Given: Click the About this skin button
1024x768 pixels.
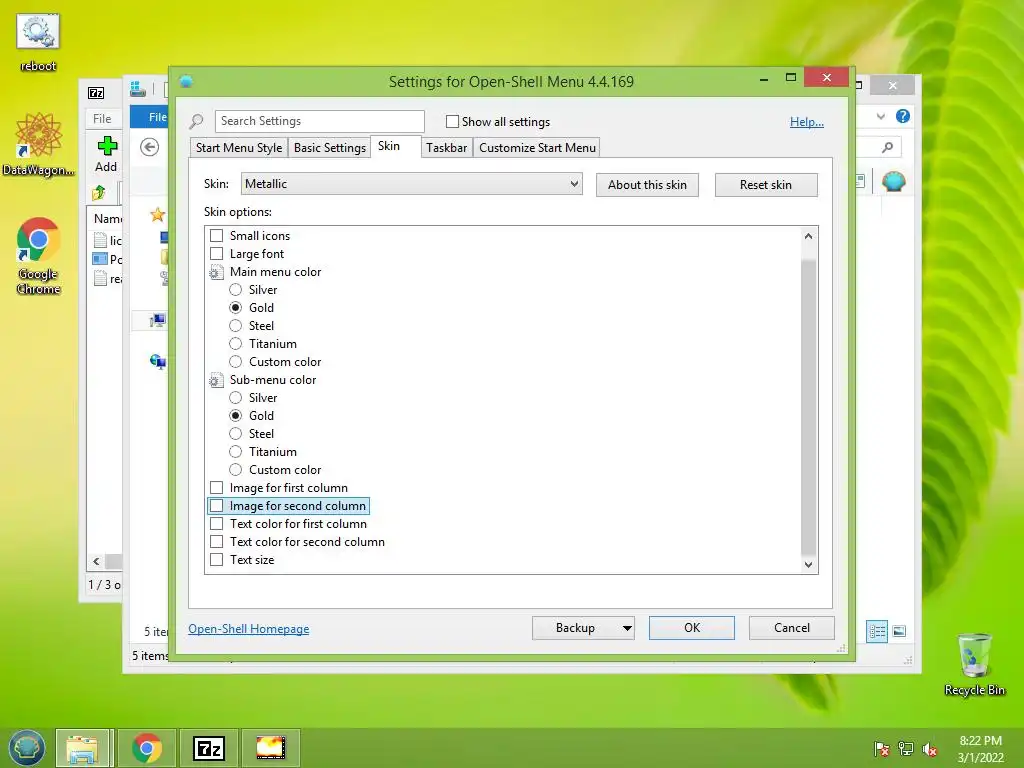Looking at the screenshot, I should point(647,185).
